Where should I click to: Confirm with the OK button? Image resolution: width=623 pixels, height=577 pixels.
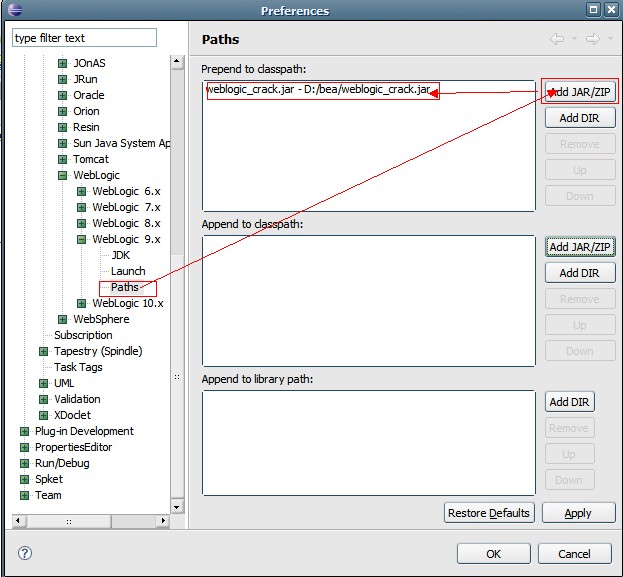pos(493,554)
